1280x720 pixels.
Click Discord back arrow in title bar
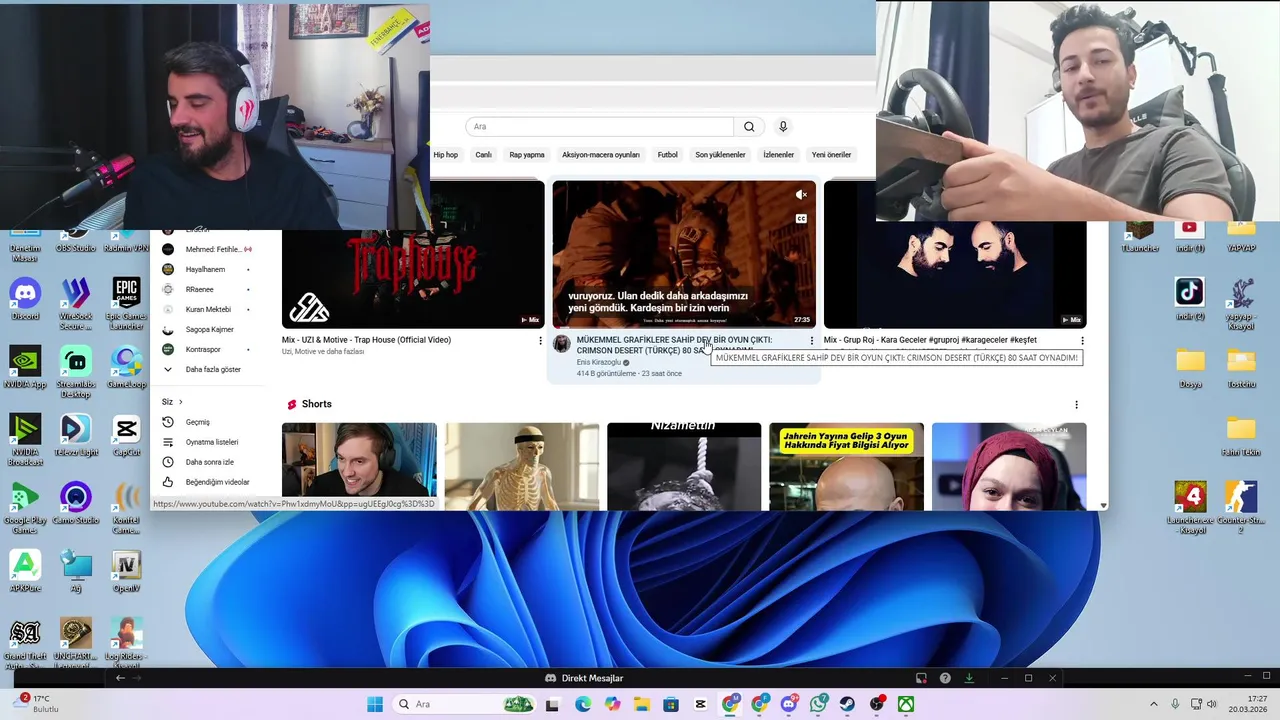[x=121, y=678]
